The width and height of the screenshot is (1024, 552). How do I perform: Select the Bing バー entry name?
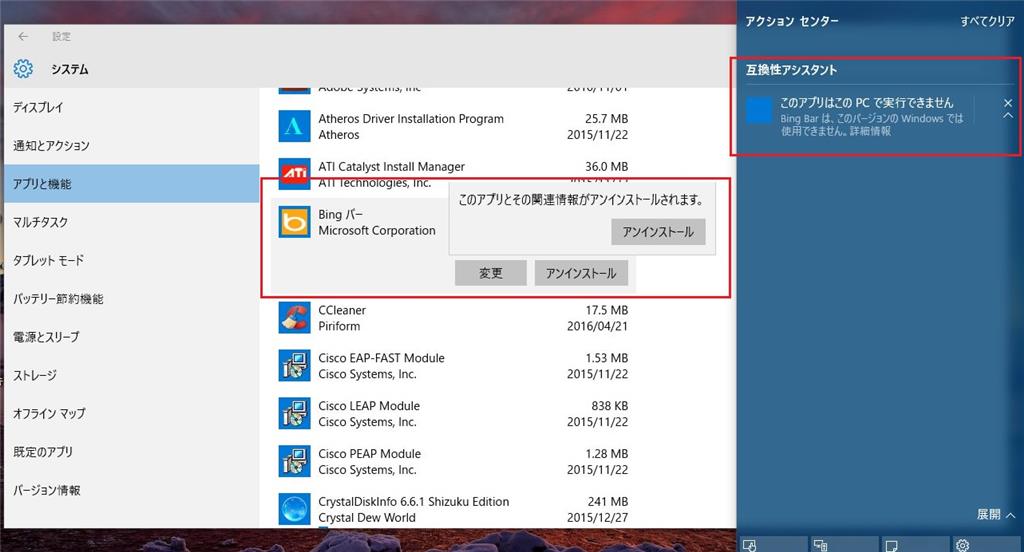(340, 214)
